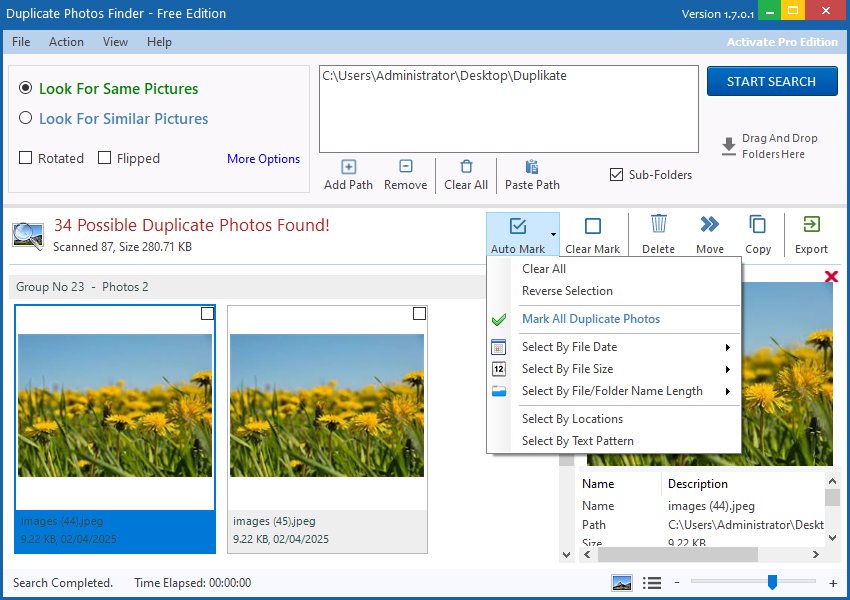Click the Paste Path icon
Screen dimensions: 850x600
[531, 174]
